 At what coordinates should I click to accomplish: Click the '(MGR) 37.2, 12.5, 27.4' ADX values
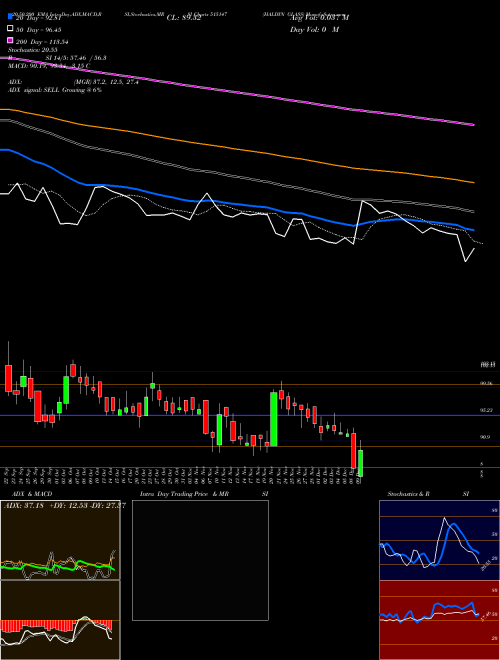click(x=106, y=82)
